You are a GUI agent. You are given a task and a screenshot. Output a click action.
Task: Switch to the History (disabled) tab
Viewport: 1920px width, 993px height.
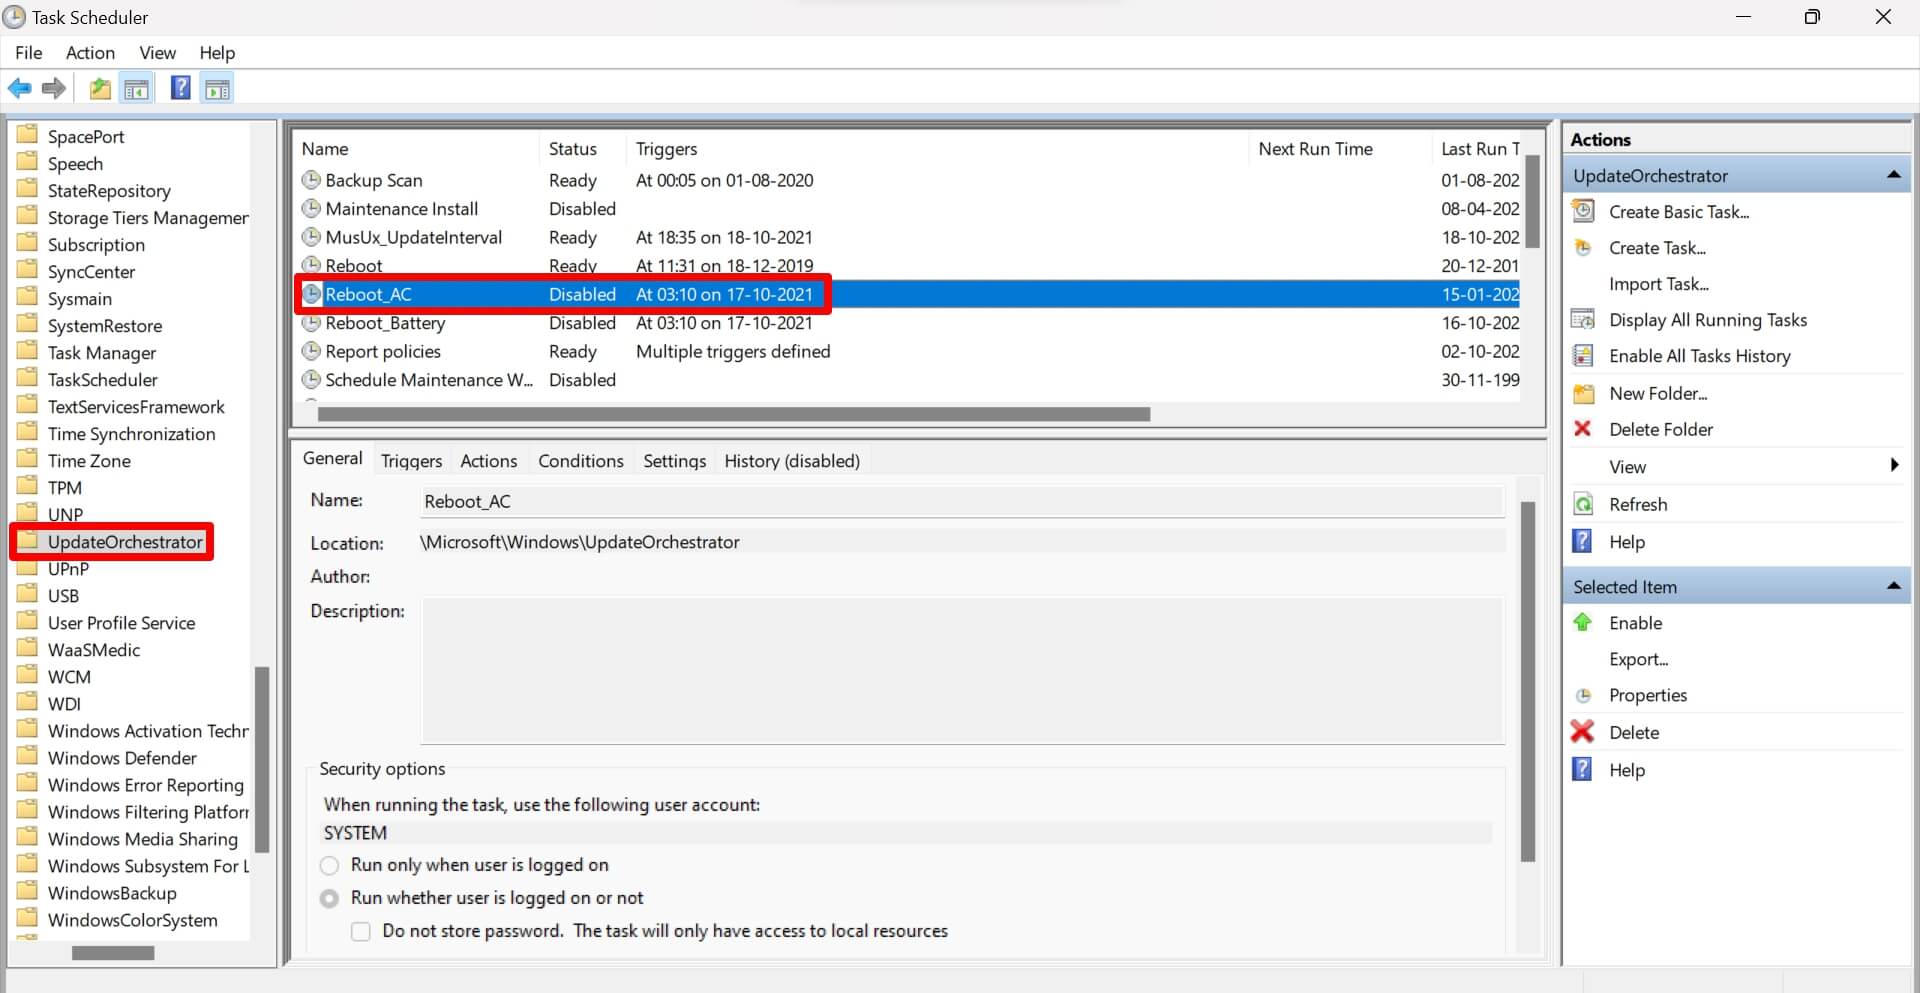click(x=792, y=460)
